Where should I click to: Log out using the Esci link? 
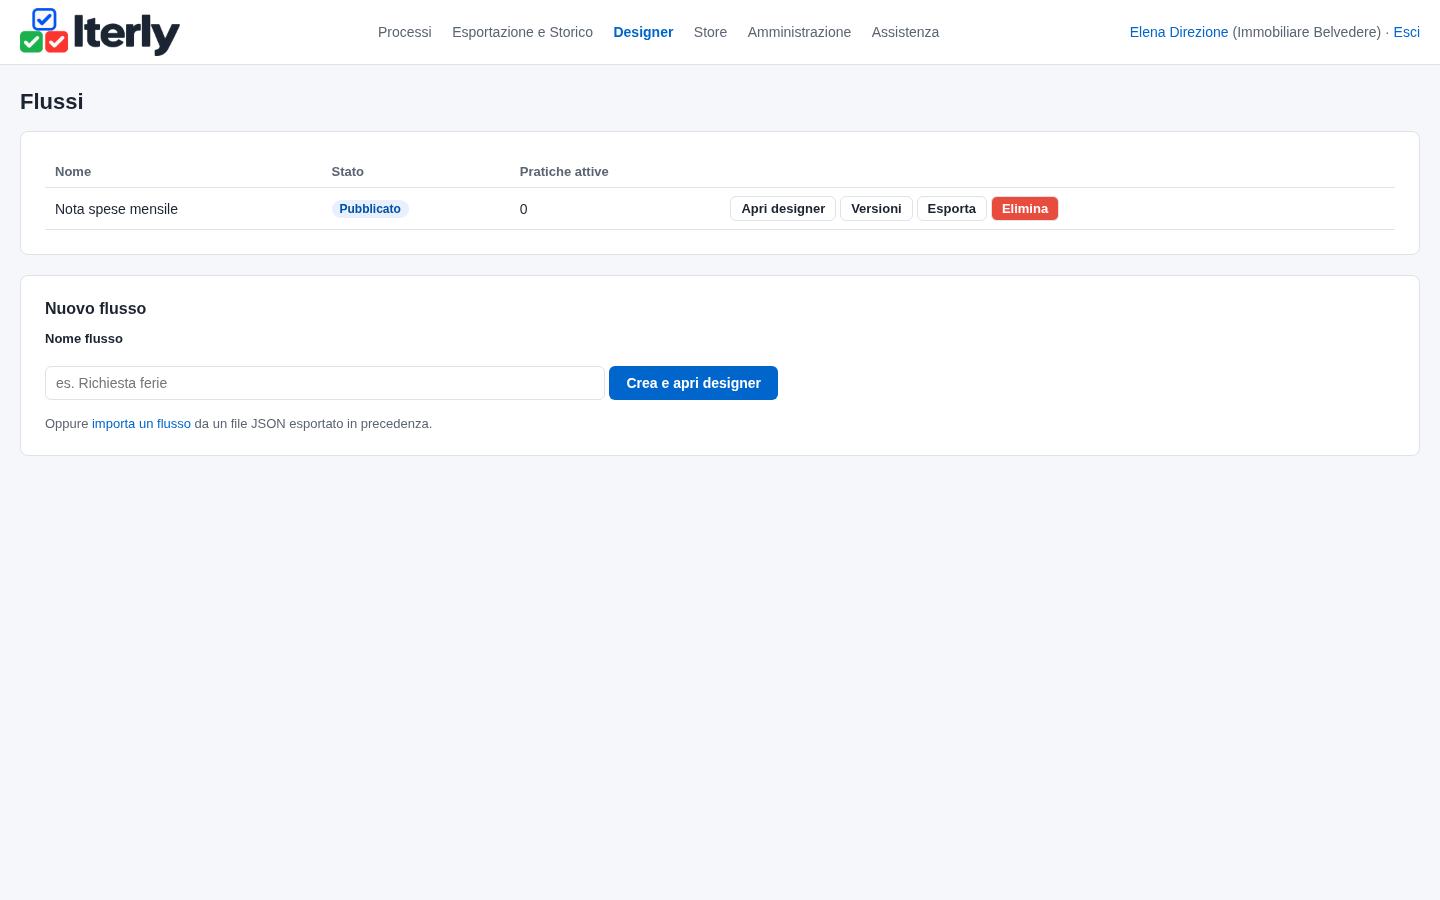click(1406, 32)
